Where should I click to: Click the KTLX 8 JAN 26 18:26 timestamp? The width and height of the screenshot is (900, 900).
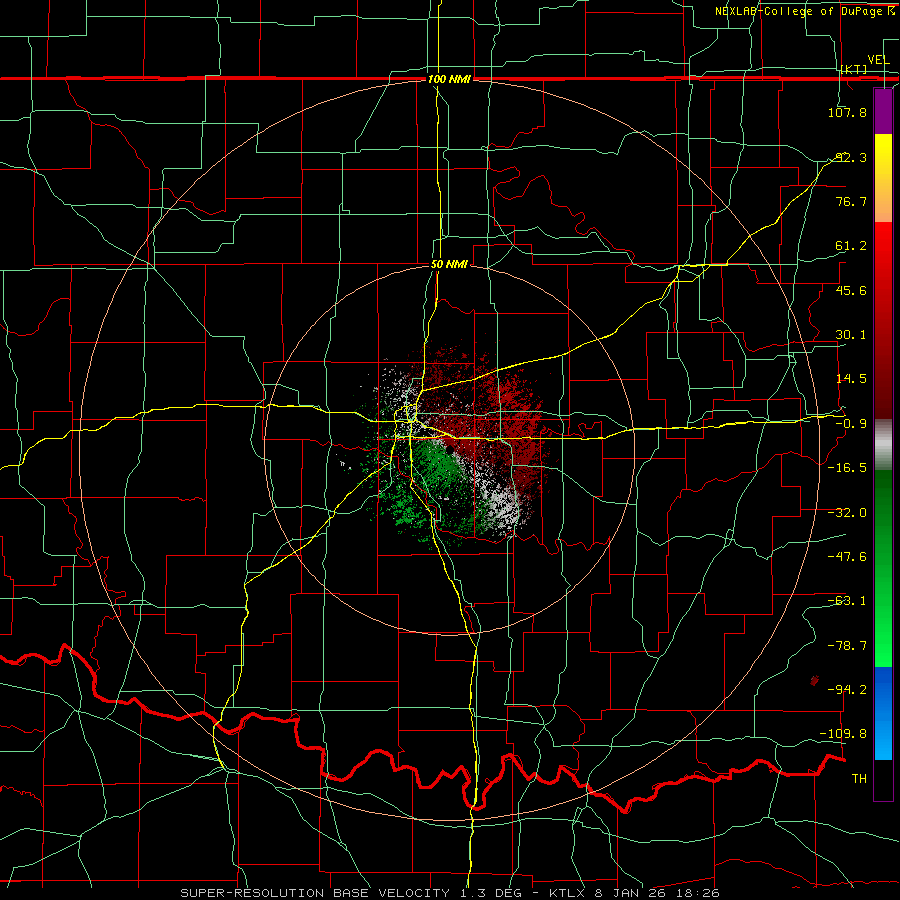634,893
